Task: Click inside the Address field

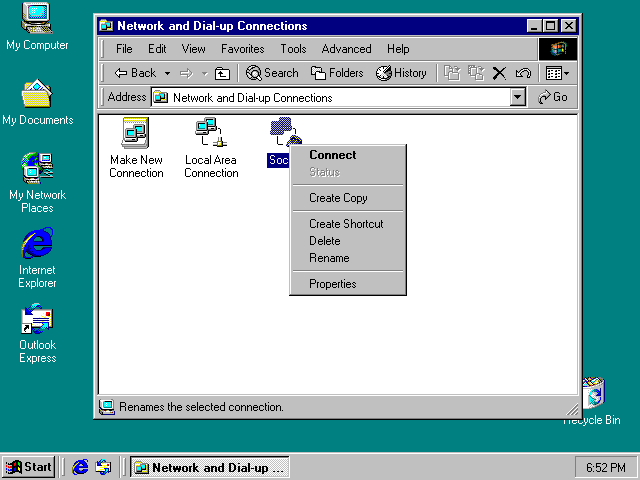Action: coord(331,98)
